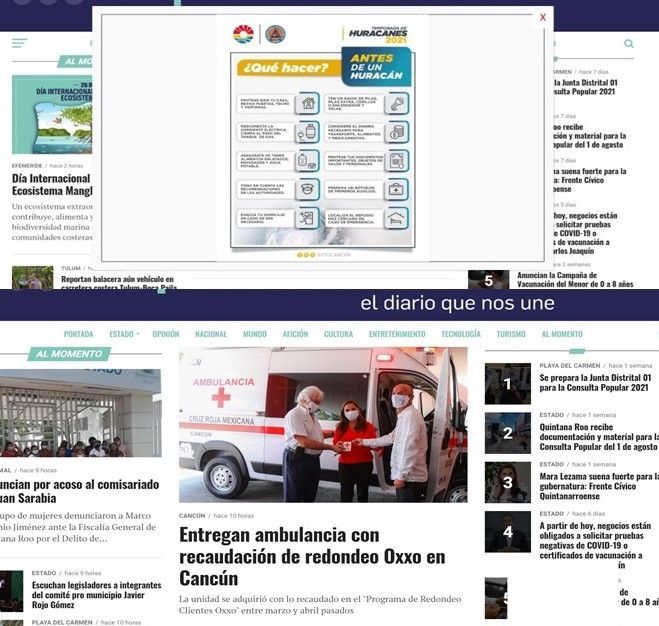Click the Al Momento label above acoso story
The height and width of the screenshot is (626, 659).
[x=69, y=354]
